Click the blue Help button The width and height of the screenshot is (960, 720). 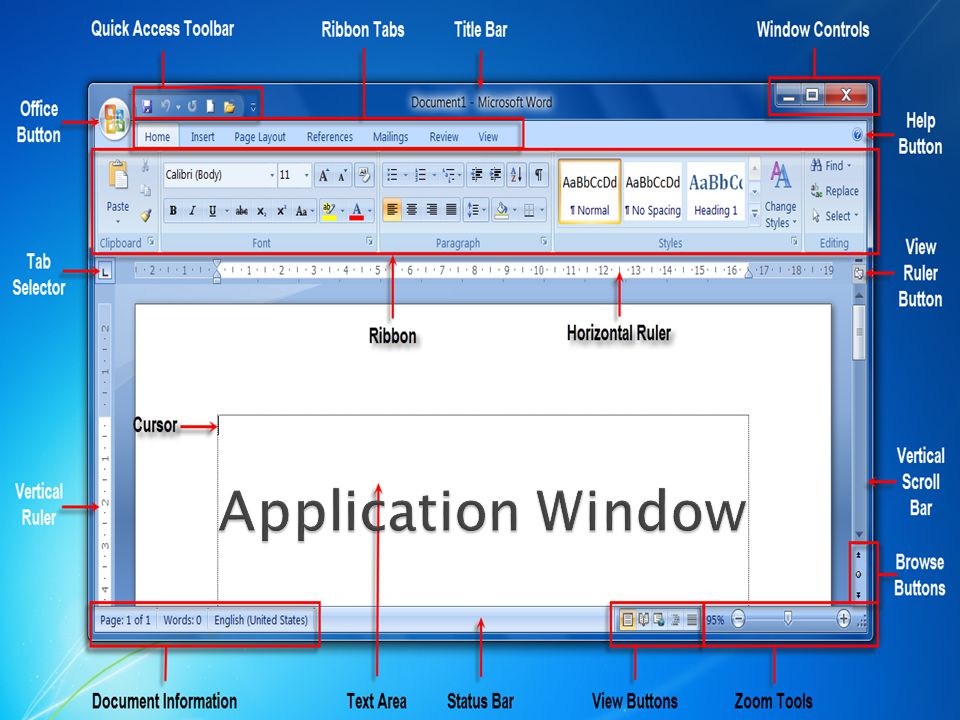tap(857, 135)
